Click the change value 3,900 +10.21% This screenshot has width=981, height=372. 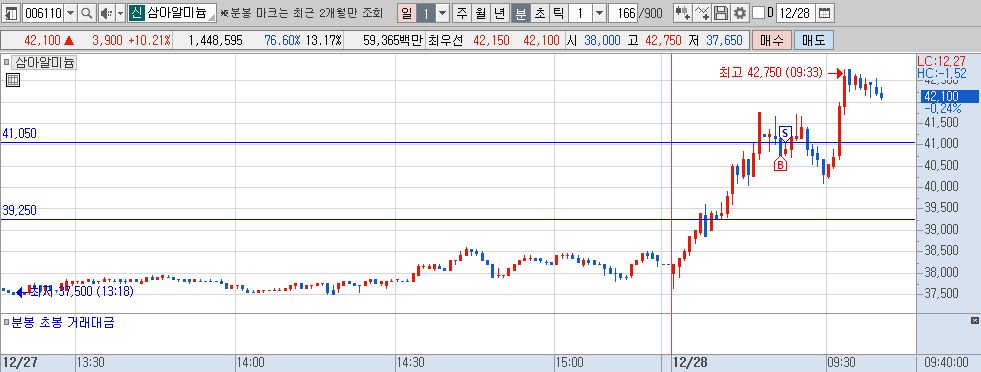click(131, 41)
